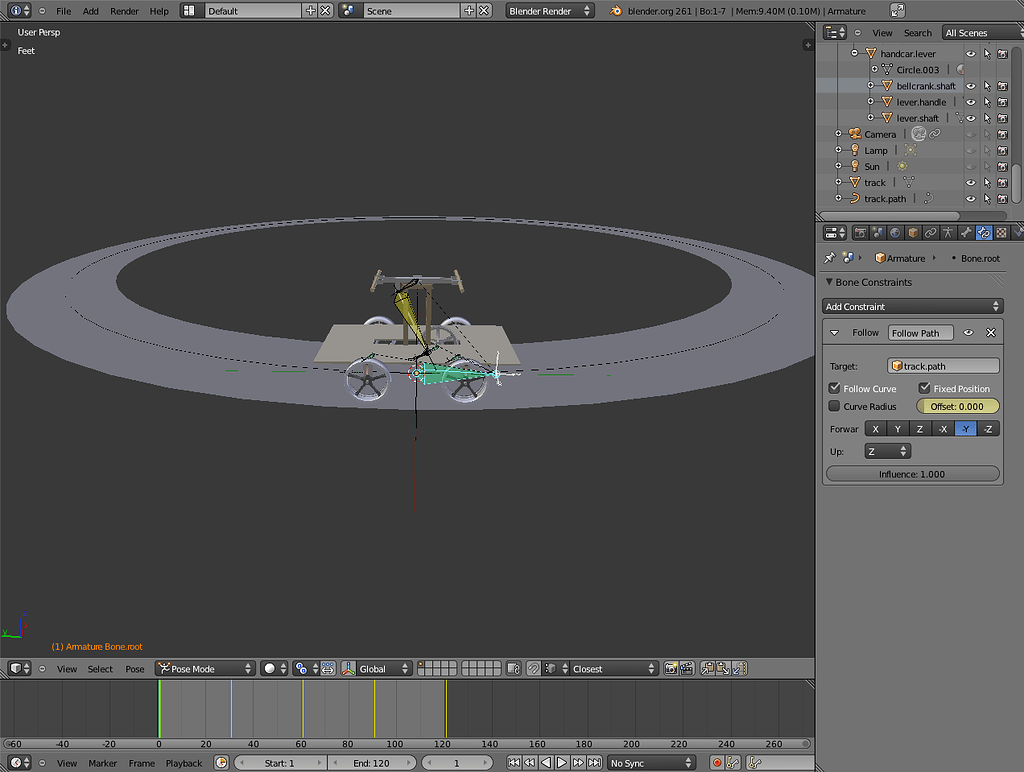Open the Bone properties tab icon
The height and width of the screenshot is (772, 1024).
[966, 233]
